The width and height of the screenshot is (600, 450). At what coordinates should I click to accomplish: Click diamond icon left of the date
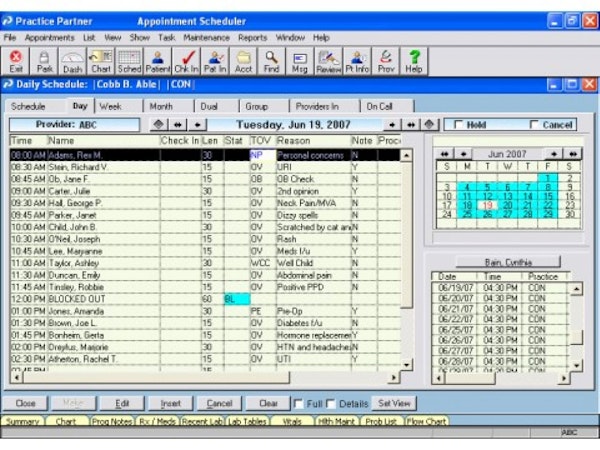click(159, 124)
